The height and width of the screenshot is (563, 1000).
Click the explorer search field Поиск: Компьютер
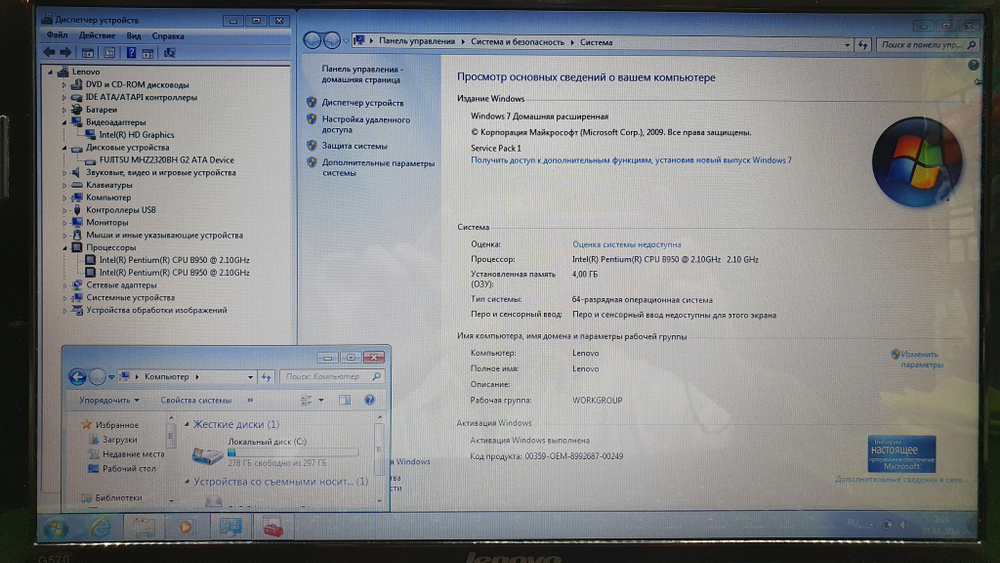coord(332,377)
